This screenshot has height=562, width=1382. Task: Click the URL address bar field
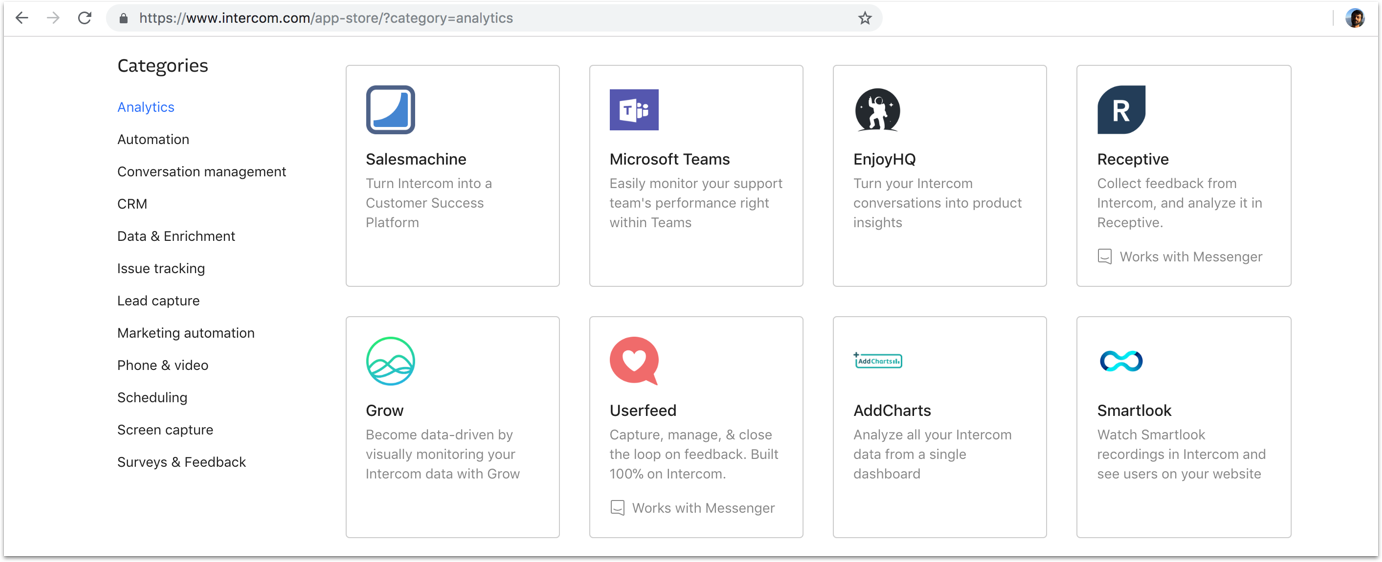[x=495, y=18]
